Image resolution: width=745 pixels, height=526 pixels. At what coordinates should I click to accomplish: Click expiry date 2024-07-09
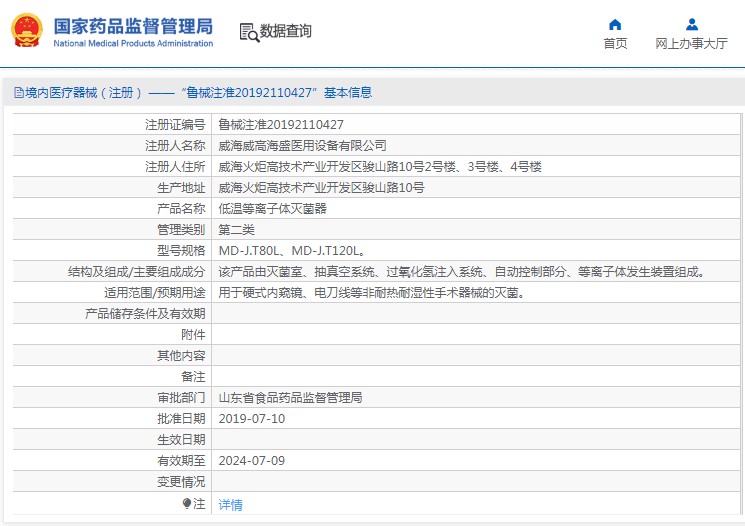(x=252, y=461)
